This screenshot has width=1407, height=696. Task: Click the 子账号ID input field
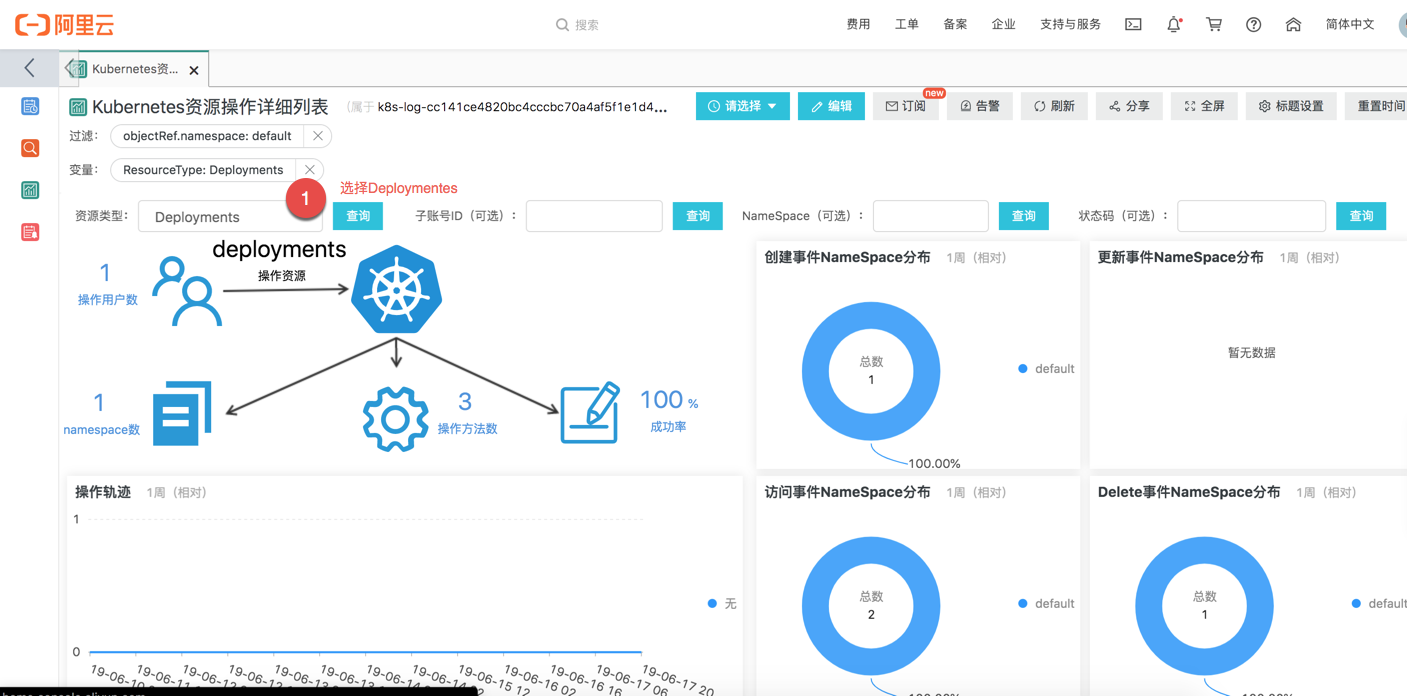(x=594, y=216)
